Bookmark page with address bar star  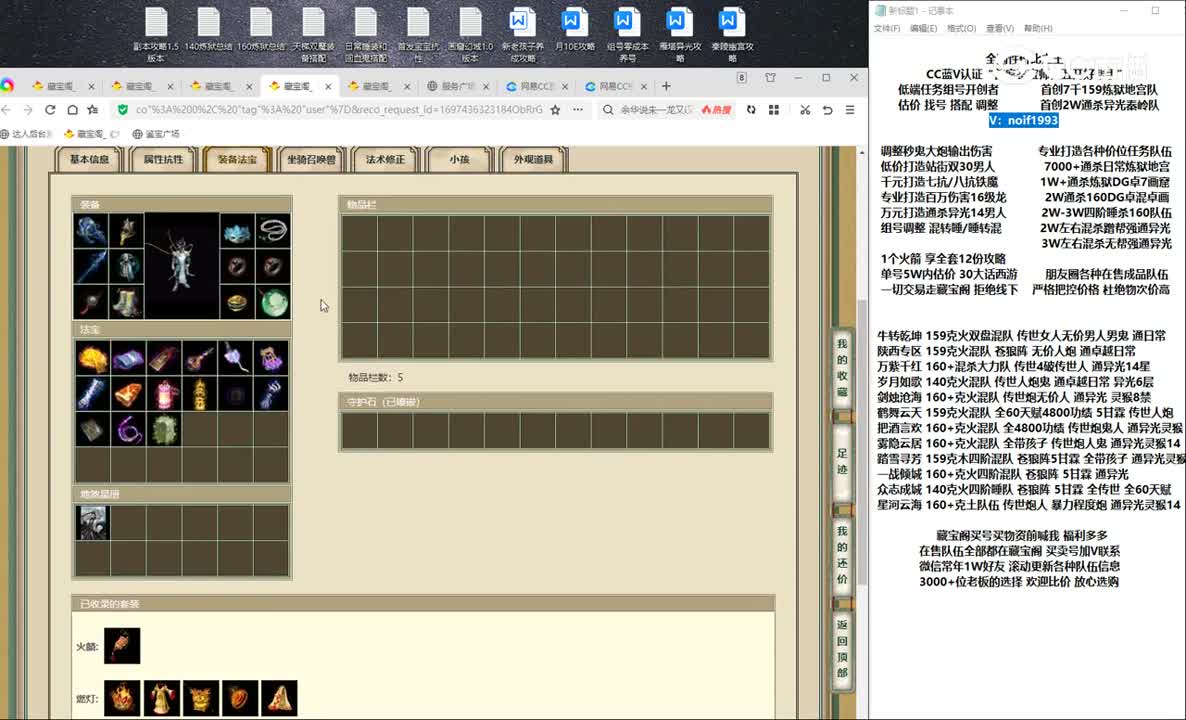[x=555, y=110]
